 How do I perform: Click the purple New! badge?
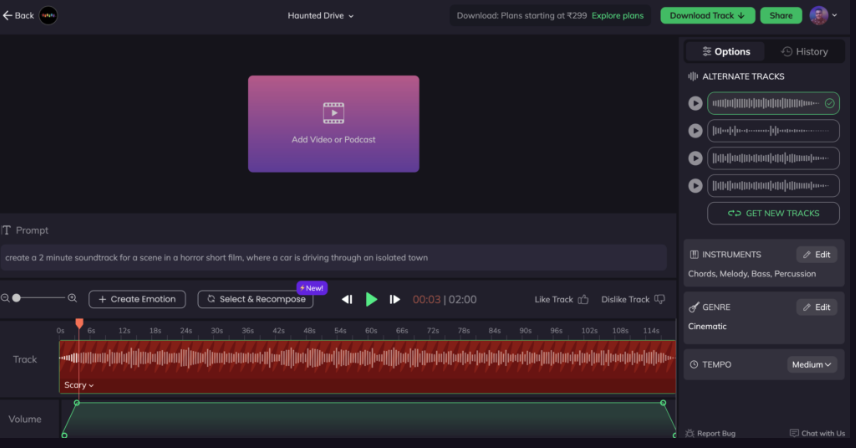(312, 288)
